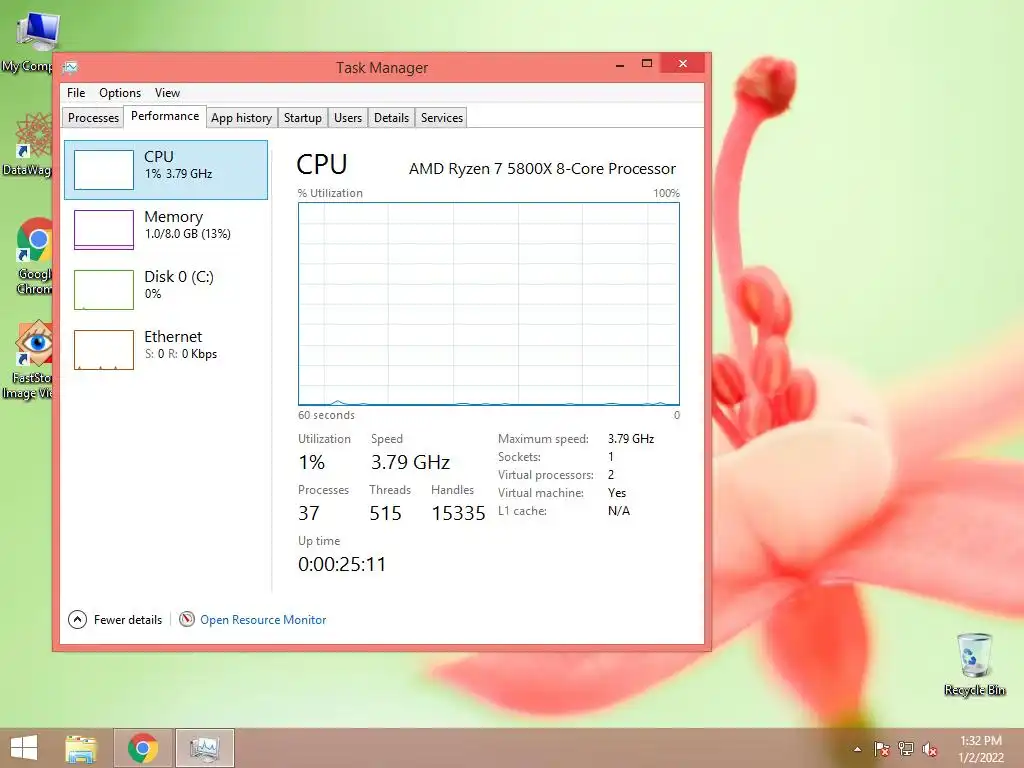1024x768 pixels.
Task: Select the Memory resource panel
Action: 166,229
